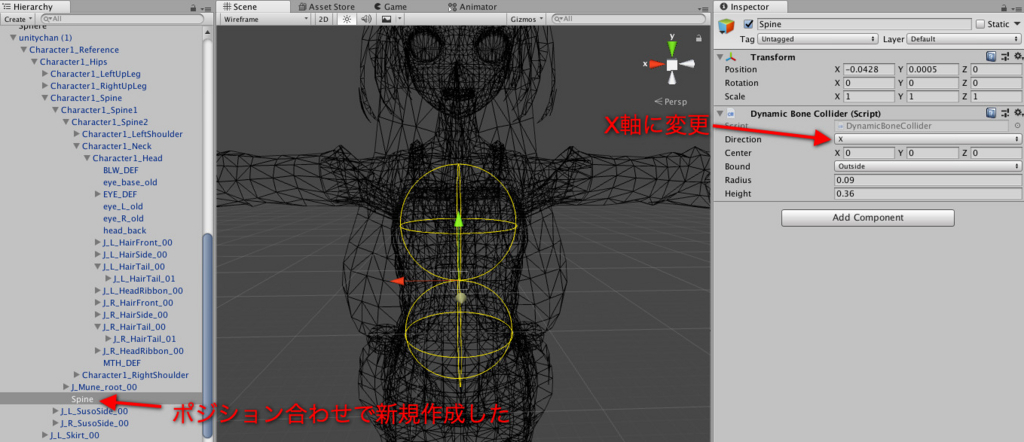
Task: Toggle scene audio speaker icon
Action: 366,19
